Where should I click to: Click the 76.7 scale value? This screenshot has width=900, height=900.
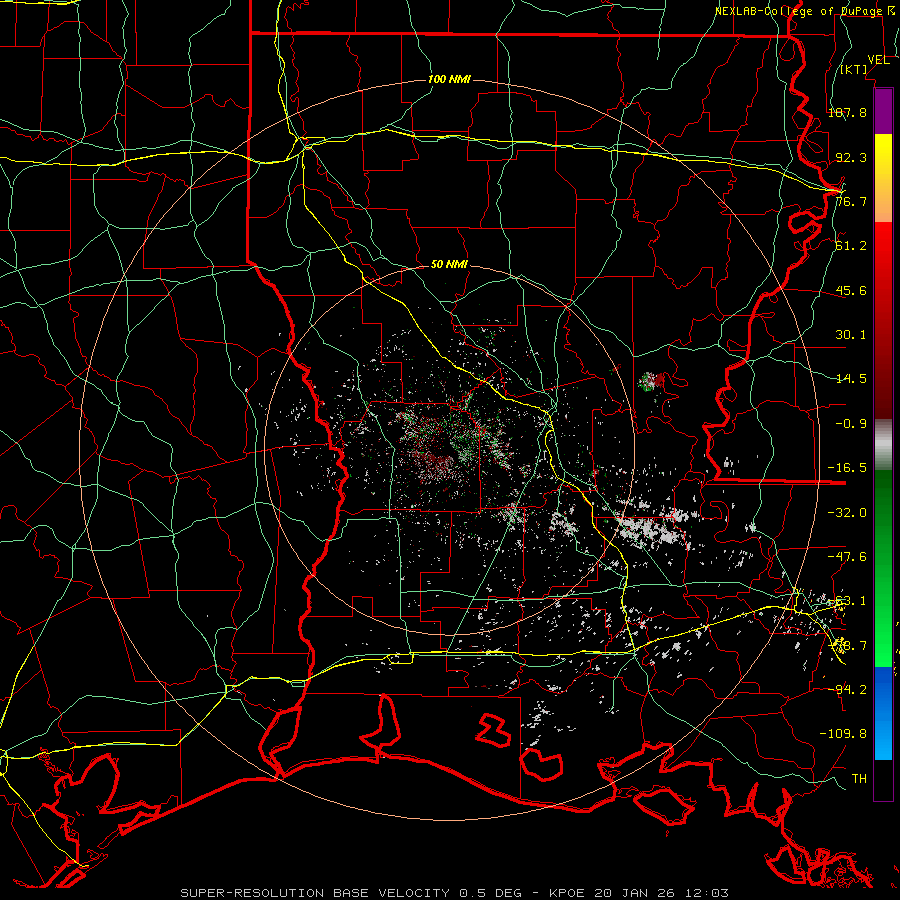pos(851,201)
